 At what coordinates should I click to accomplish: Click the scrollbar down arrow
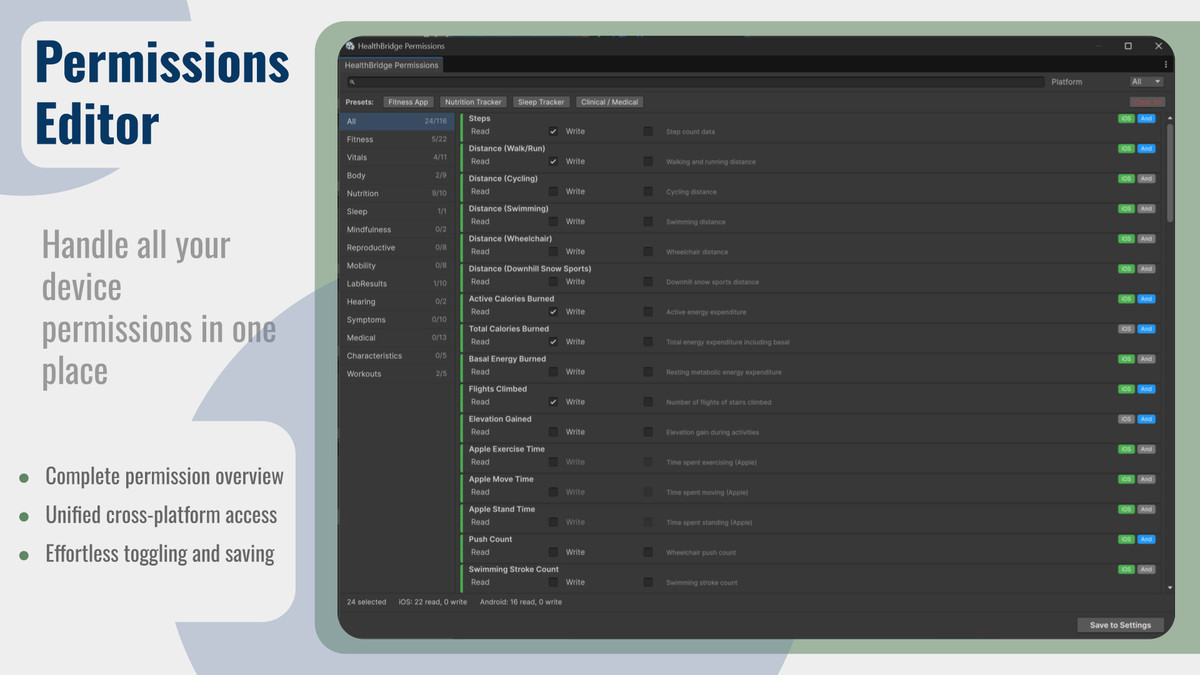point(1170,587)
